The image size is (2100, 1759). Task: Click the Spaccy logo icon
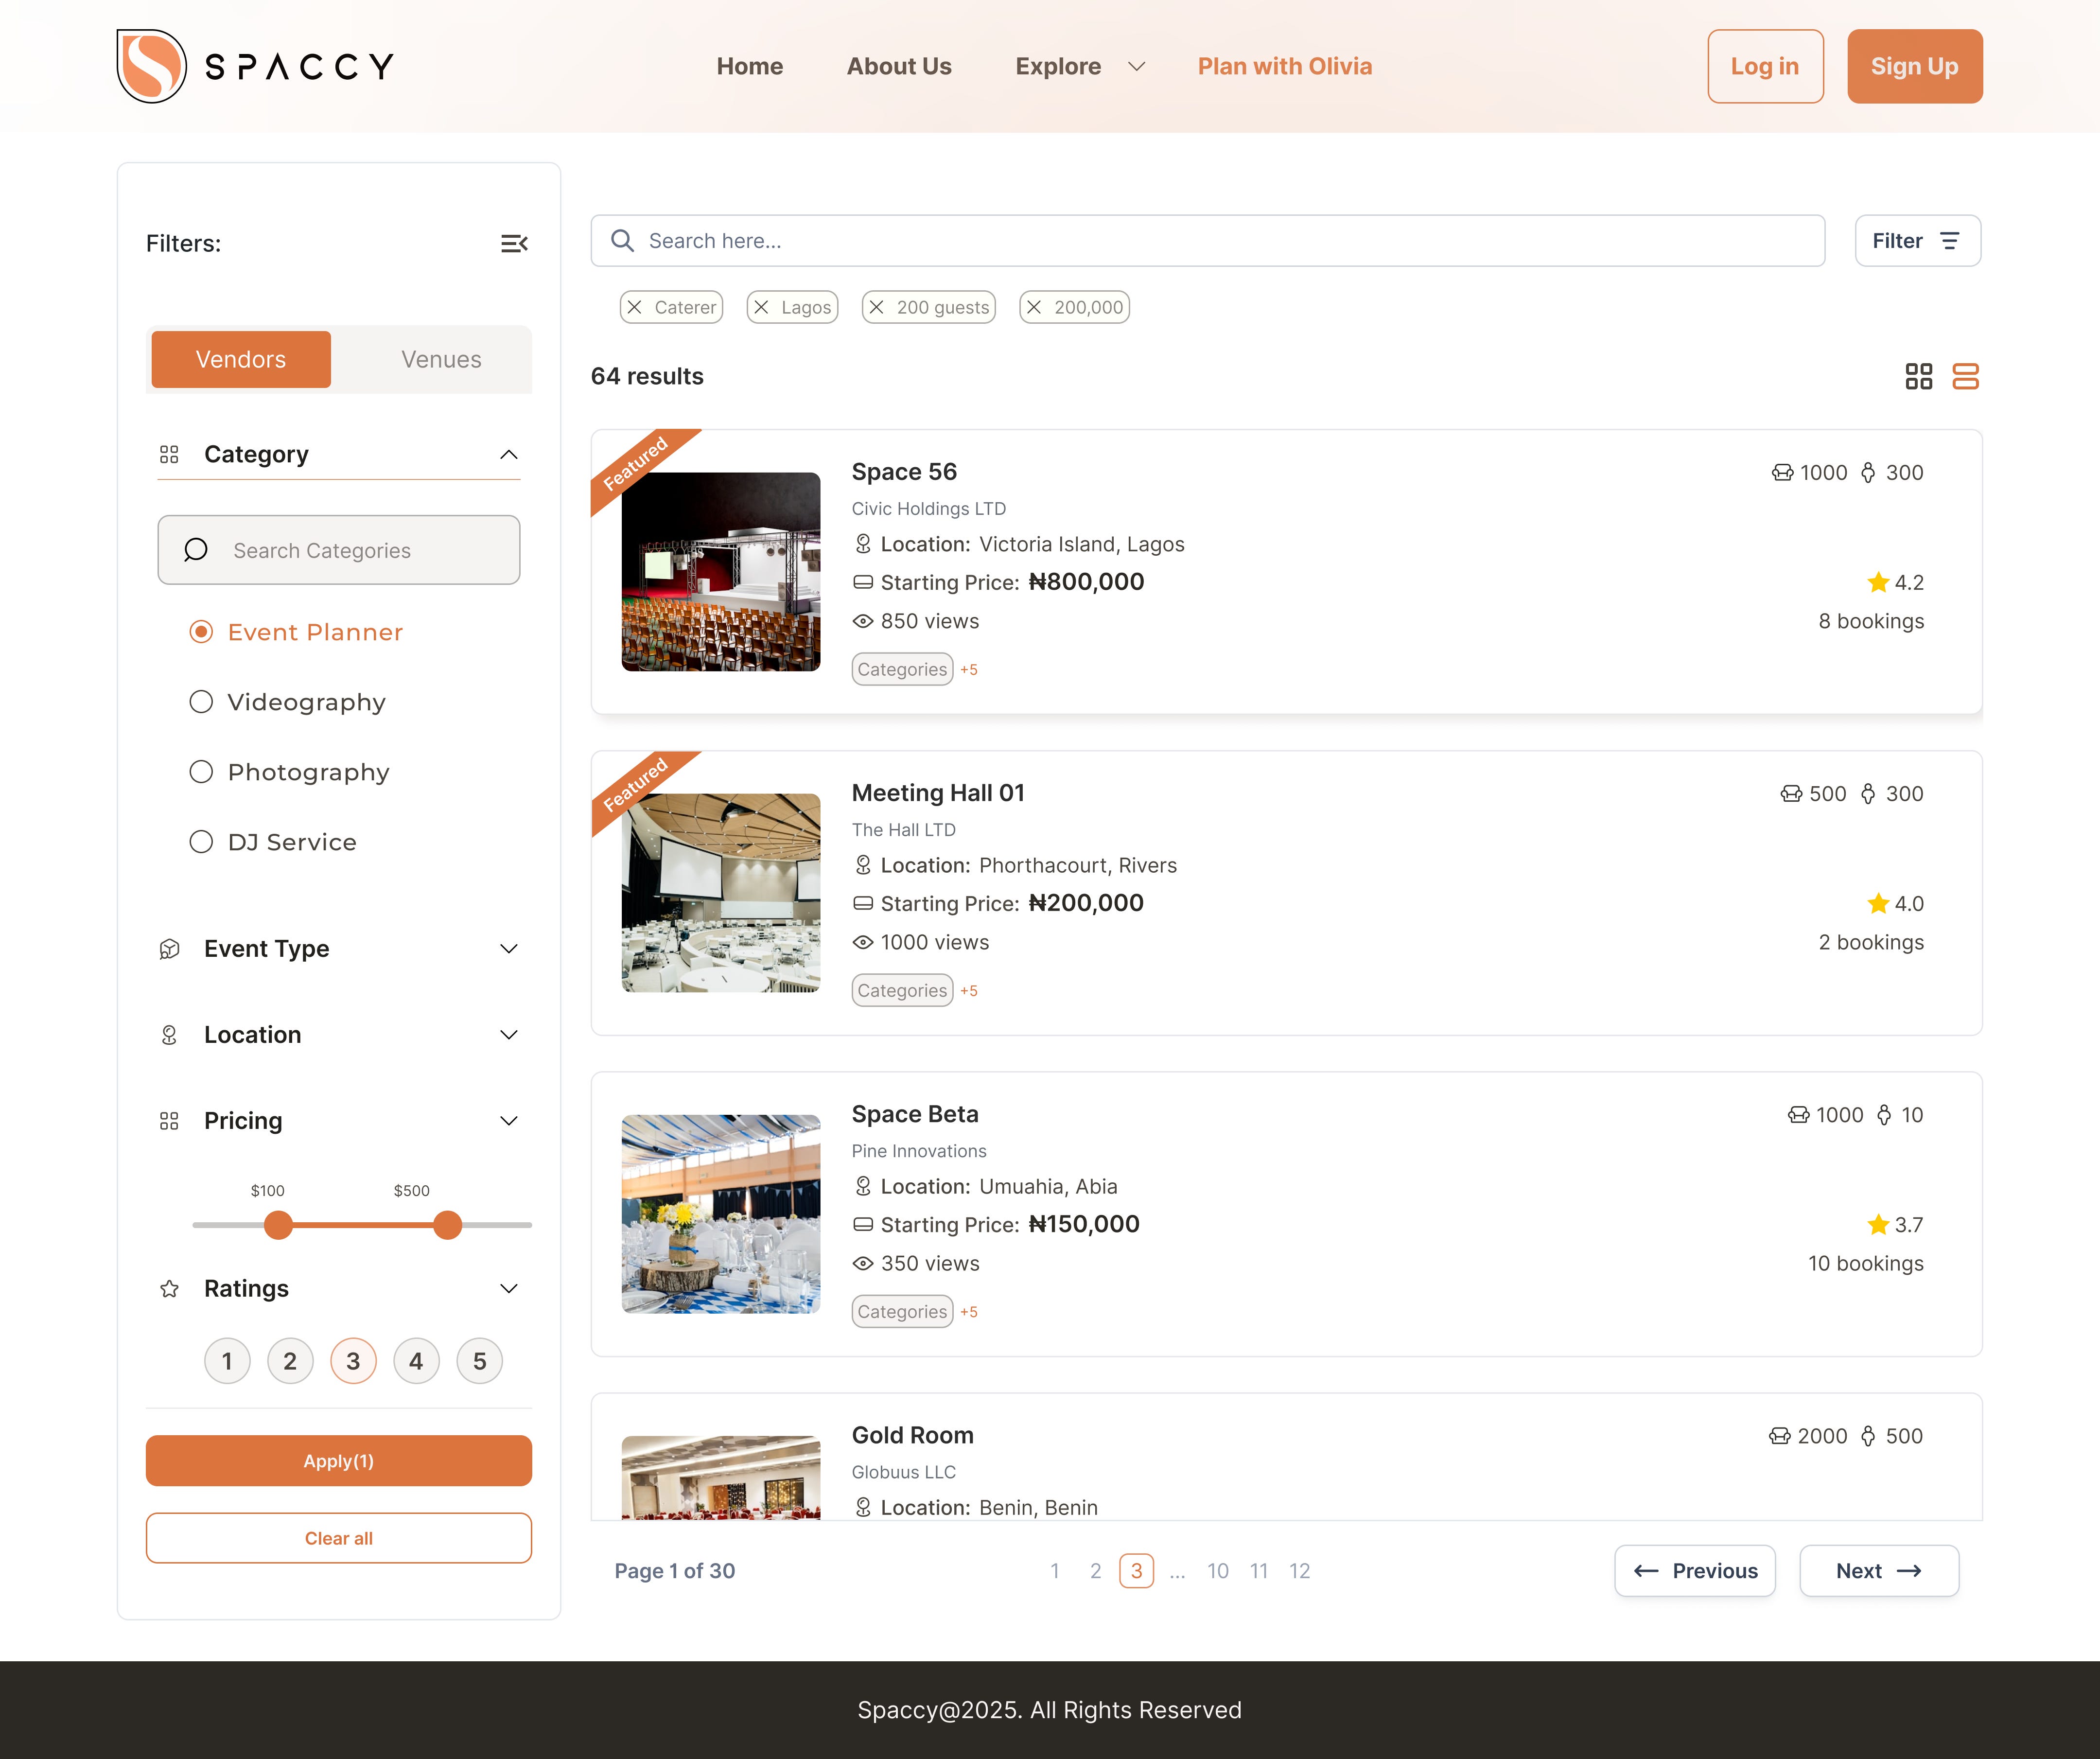pyautogui.click(x=151, y=66)
